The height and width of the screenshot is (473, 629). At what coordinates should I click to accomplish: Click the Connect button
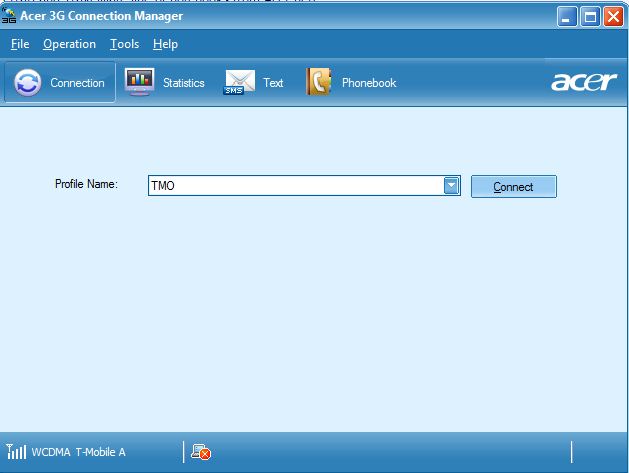513,187
